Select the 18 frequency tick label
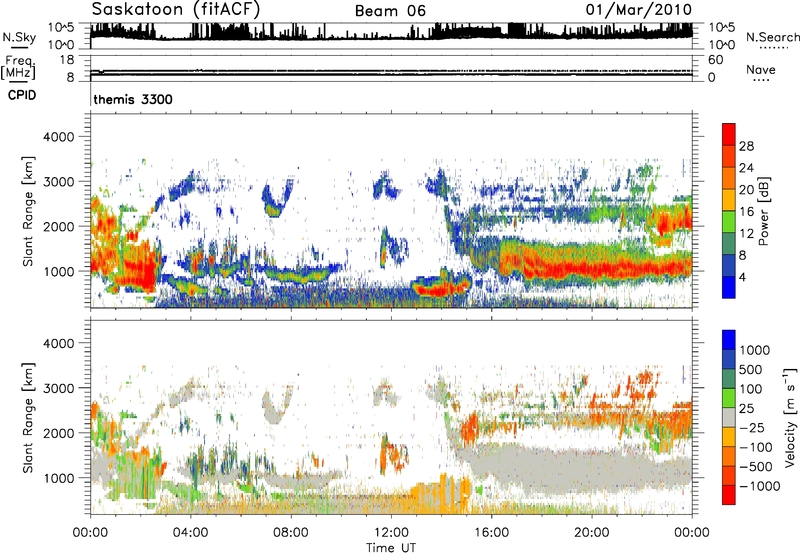This screenshot has height=554, width=800. coord(67,60)
